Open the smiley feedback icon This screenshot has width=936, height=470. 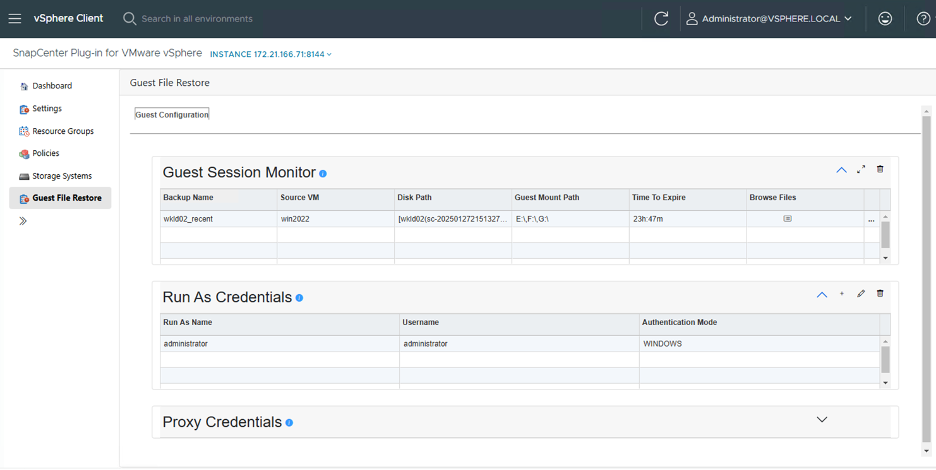pyautogui.click(x=885, y=18)
